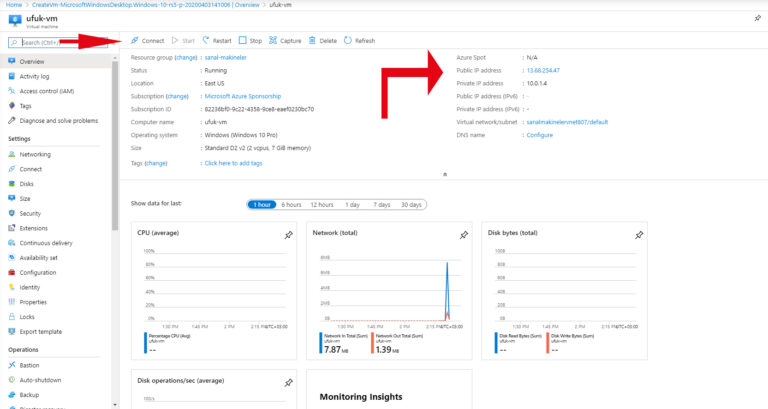Screen dimensions: 768x409
Task: Go to Home breadcrumb
Action: (14, 4)
